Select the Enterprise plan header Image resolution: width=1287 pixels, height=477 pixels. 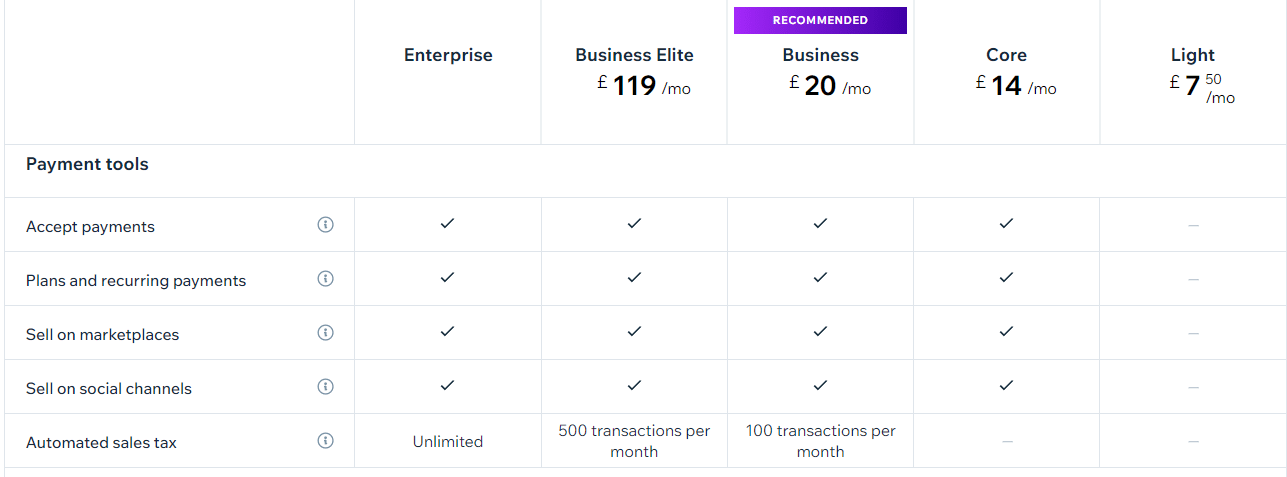click(448, 55)
